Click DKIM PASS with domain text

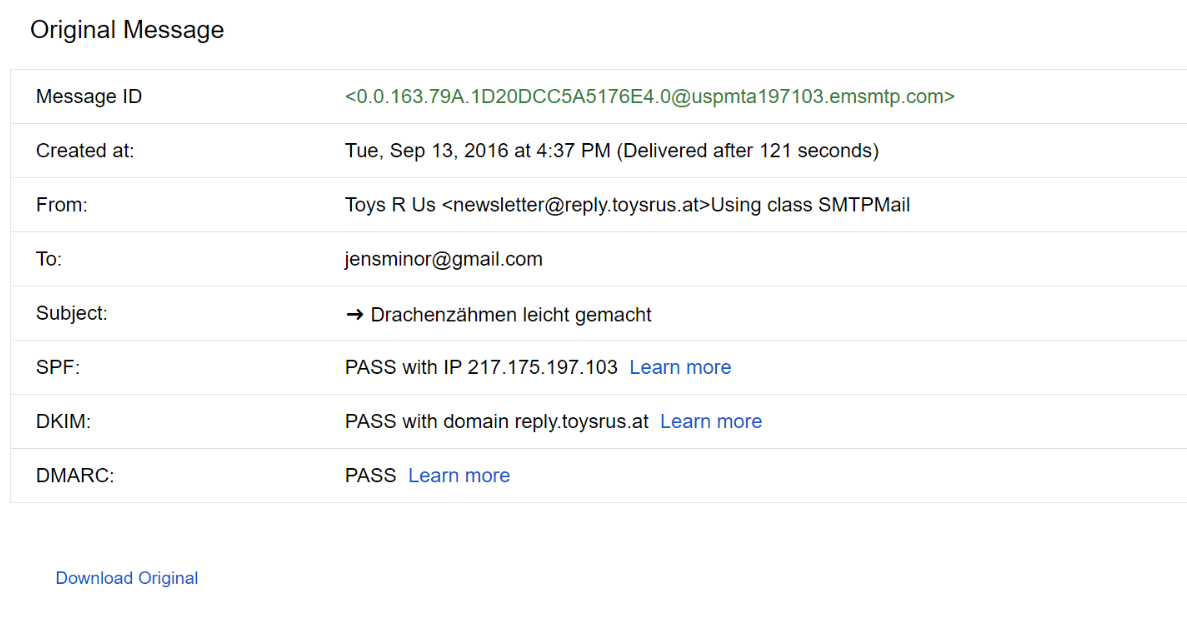497,421
